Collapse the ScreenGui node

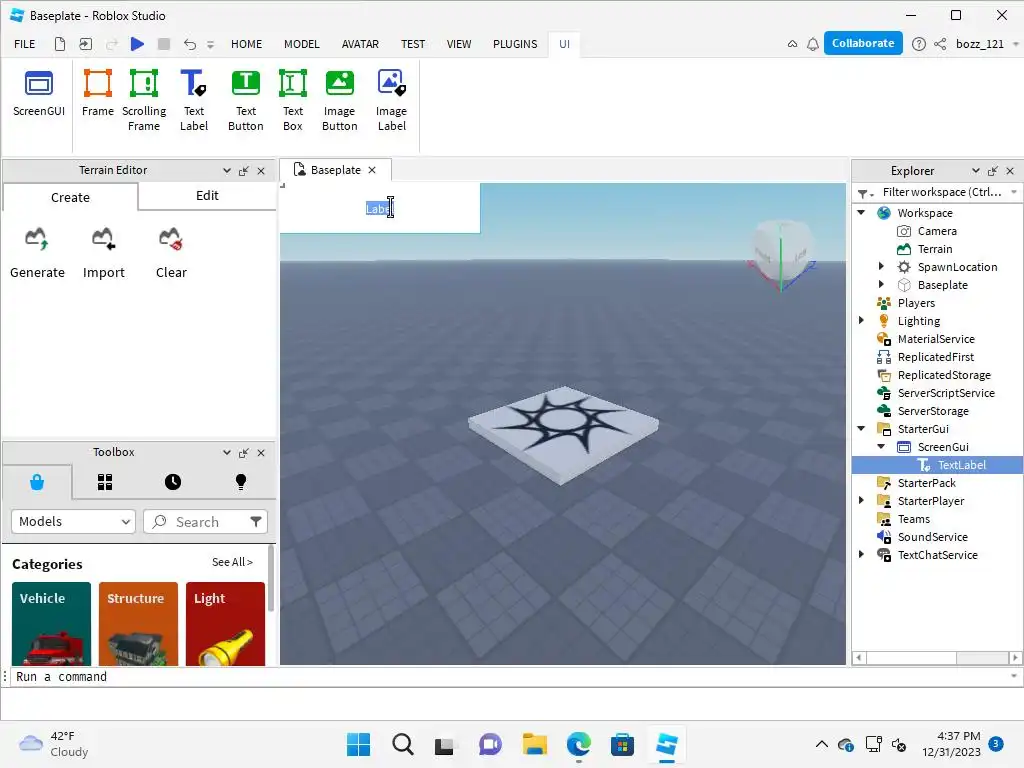point(881,447)
